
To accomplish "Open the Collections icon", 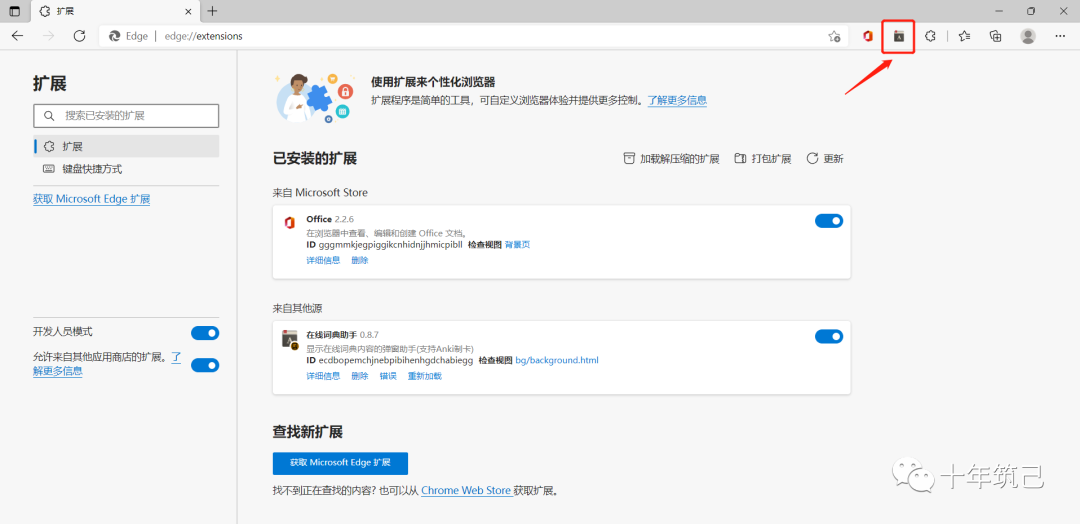I will 995,36.
